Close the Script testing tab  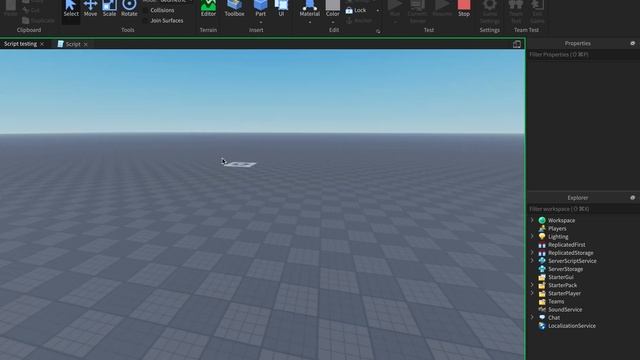pyautogui.click(x=42, y=44)
